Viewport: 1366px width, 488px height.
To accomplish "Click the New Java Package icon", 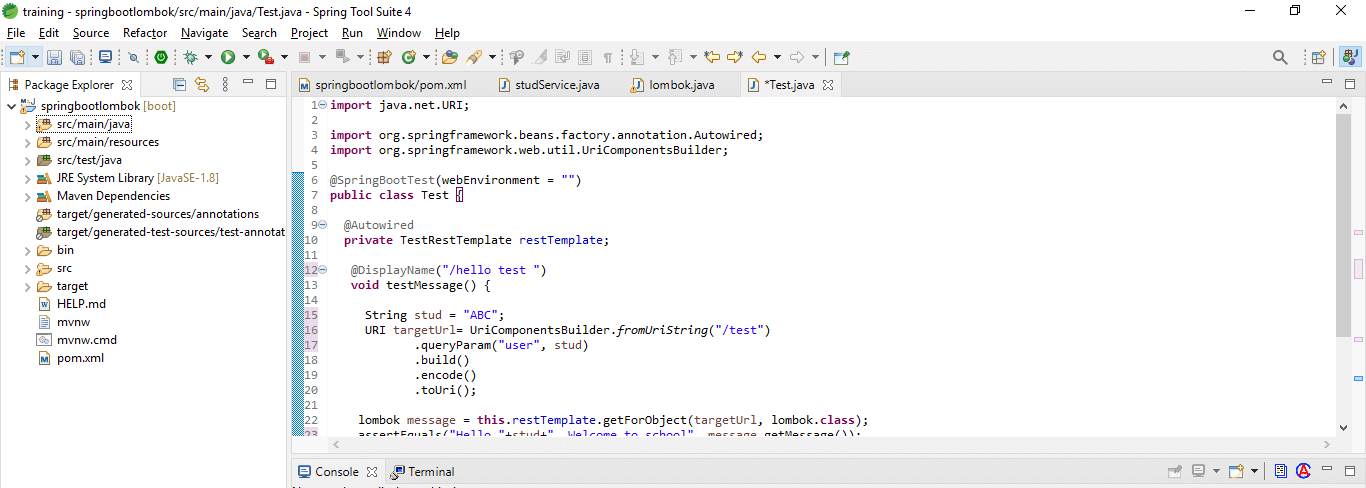I will click(x=384, y=58).
